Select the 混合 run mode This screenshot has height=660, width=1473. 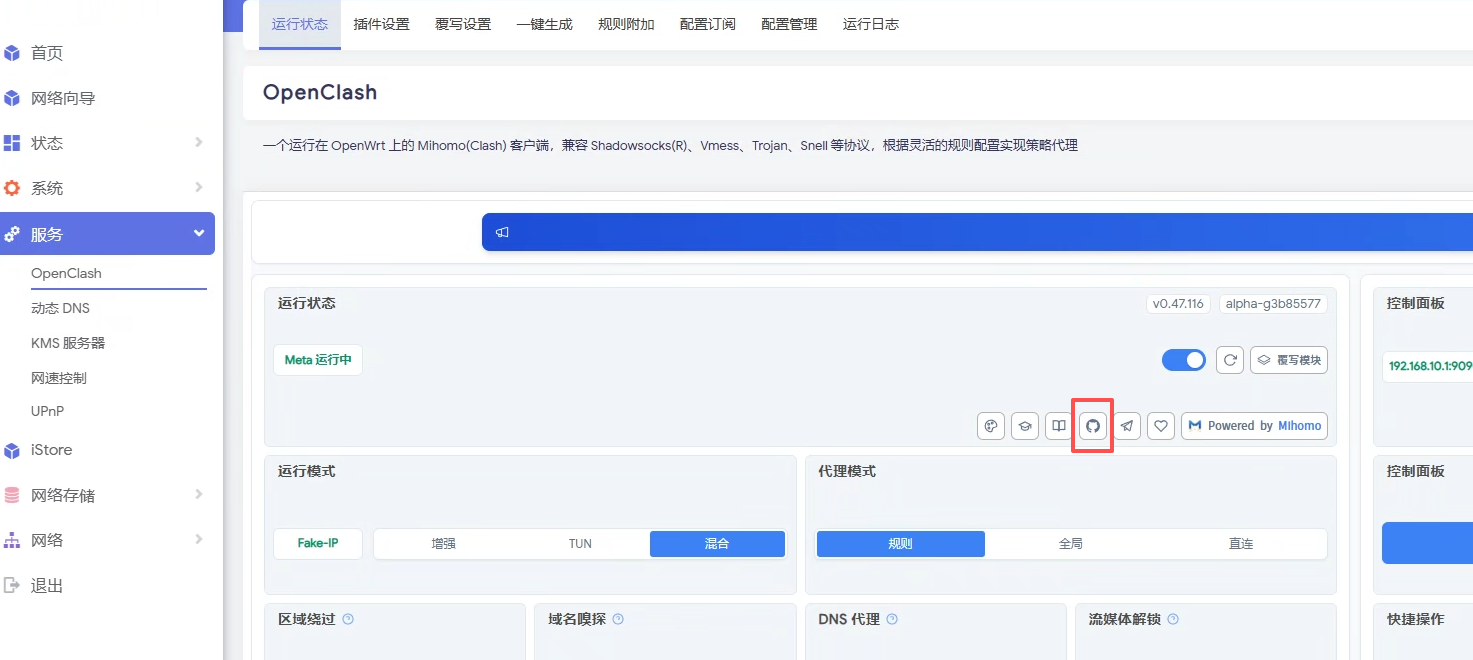717,544
